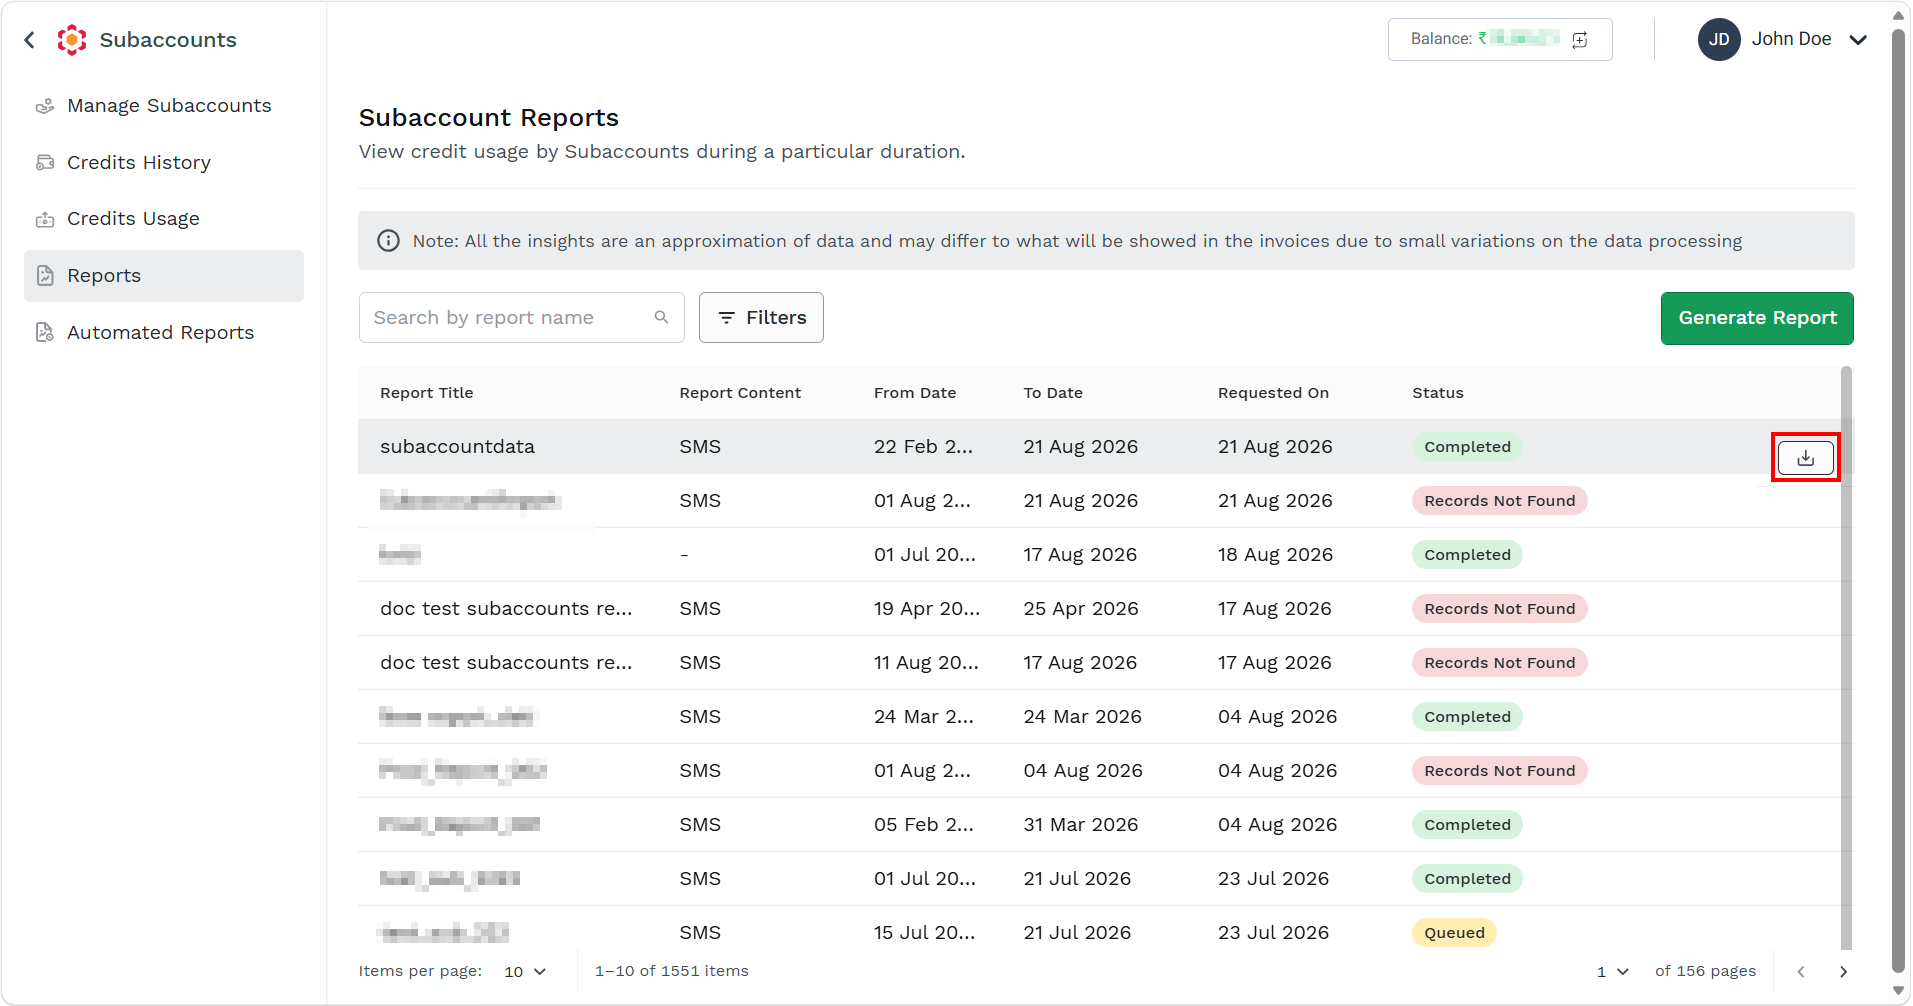Click the Subaccounts gear logo icon

click(x=72, y=40)
